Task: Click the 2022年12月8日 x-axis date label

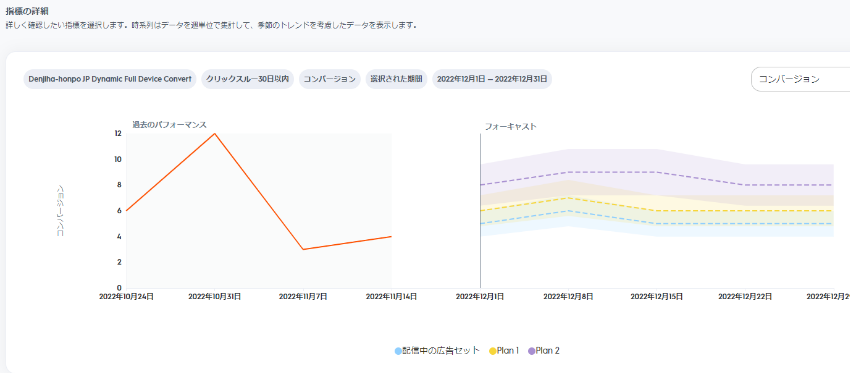Action: 568,297
